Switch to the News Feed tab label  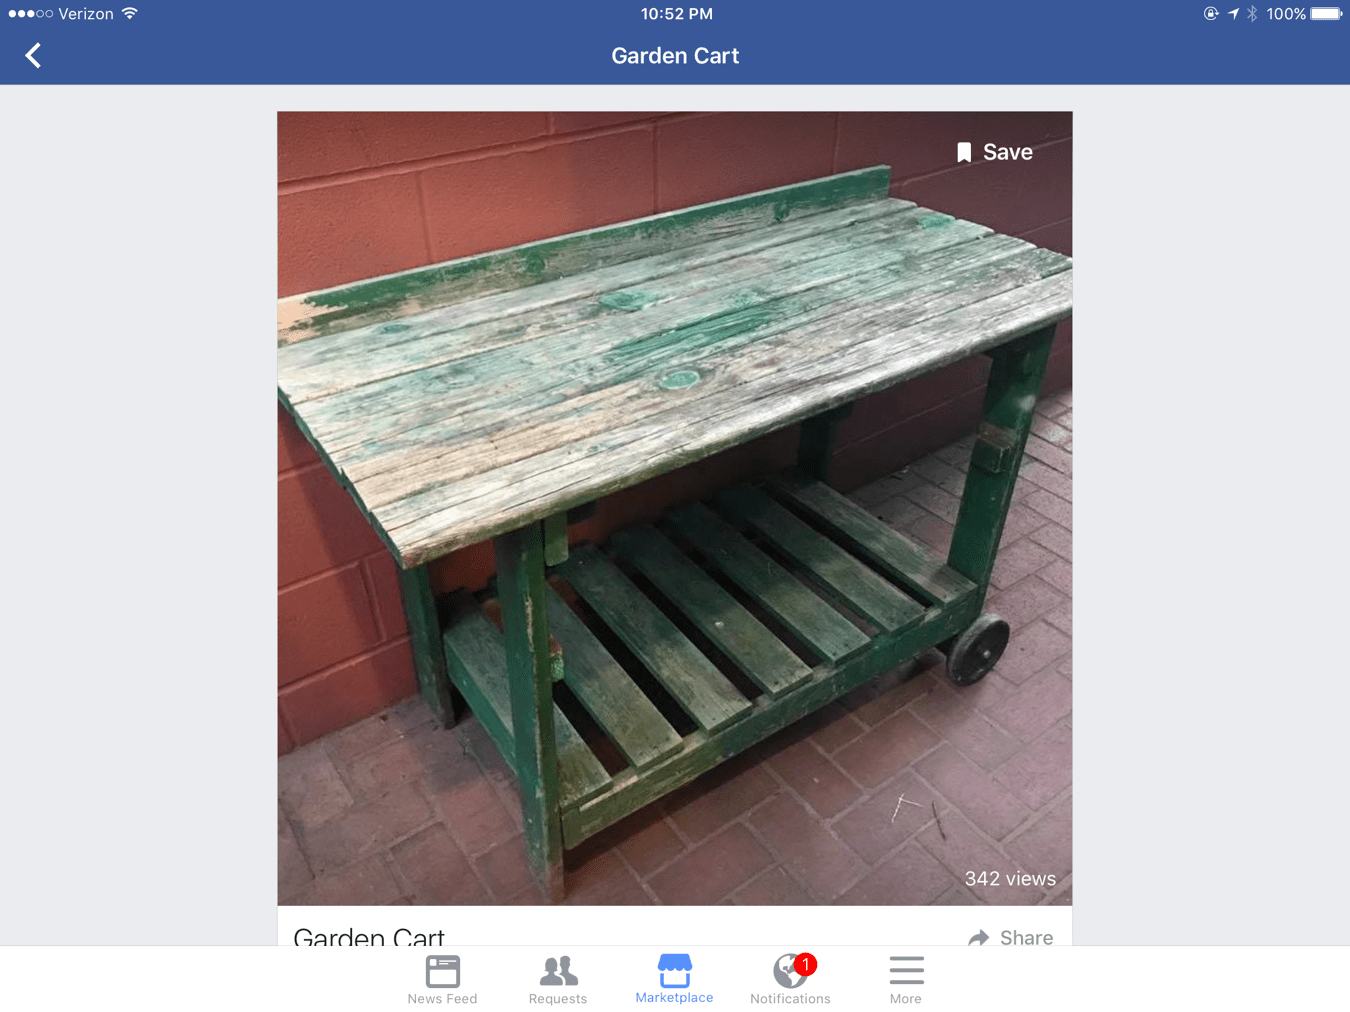click(x=442, y=999)
